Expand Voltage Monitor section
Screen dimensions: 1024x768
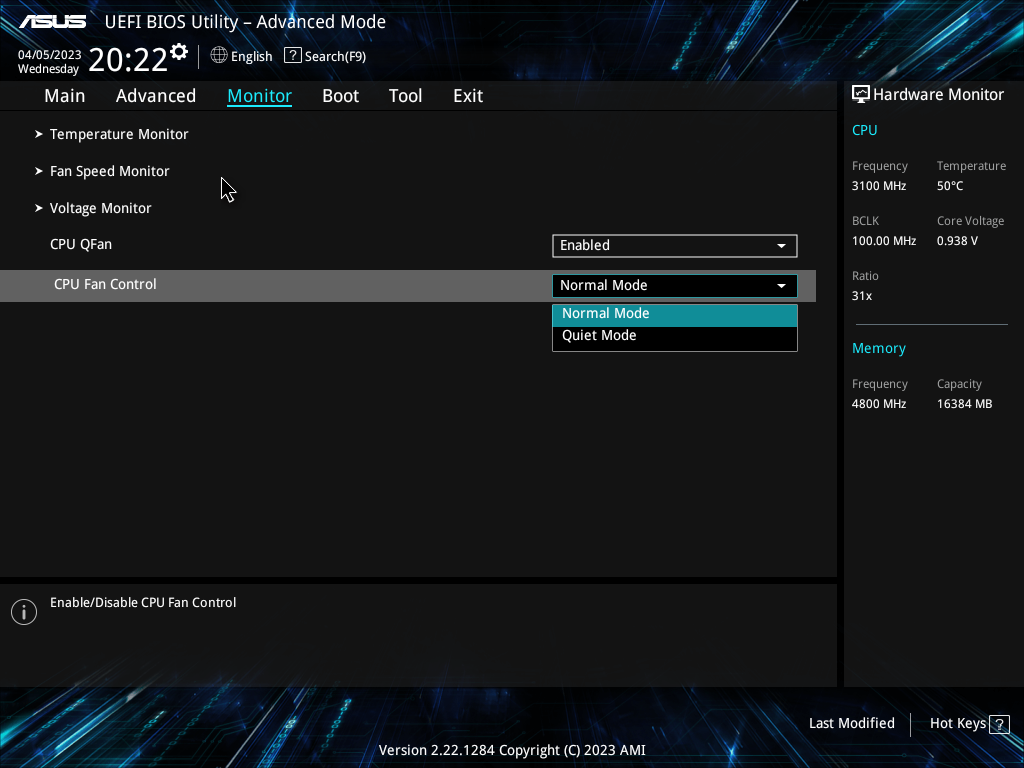point(101,208)
